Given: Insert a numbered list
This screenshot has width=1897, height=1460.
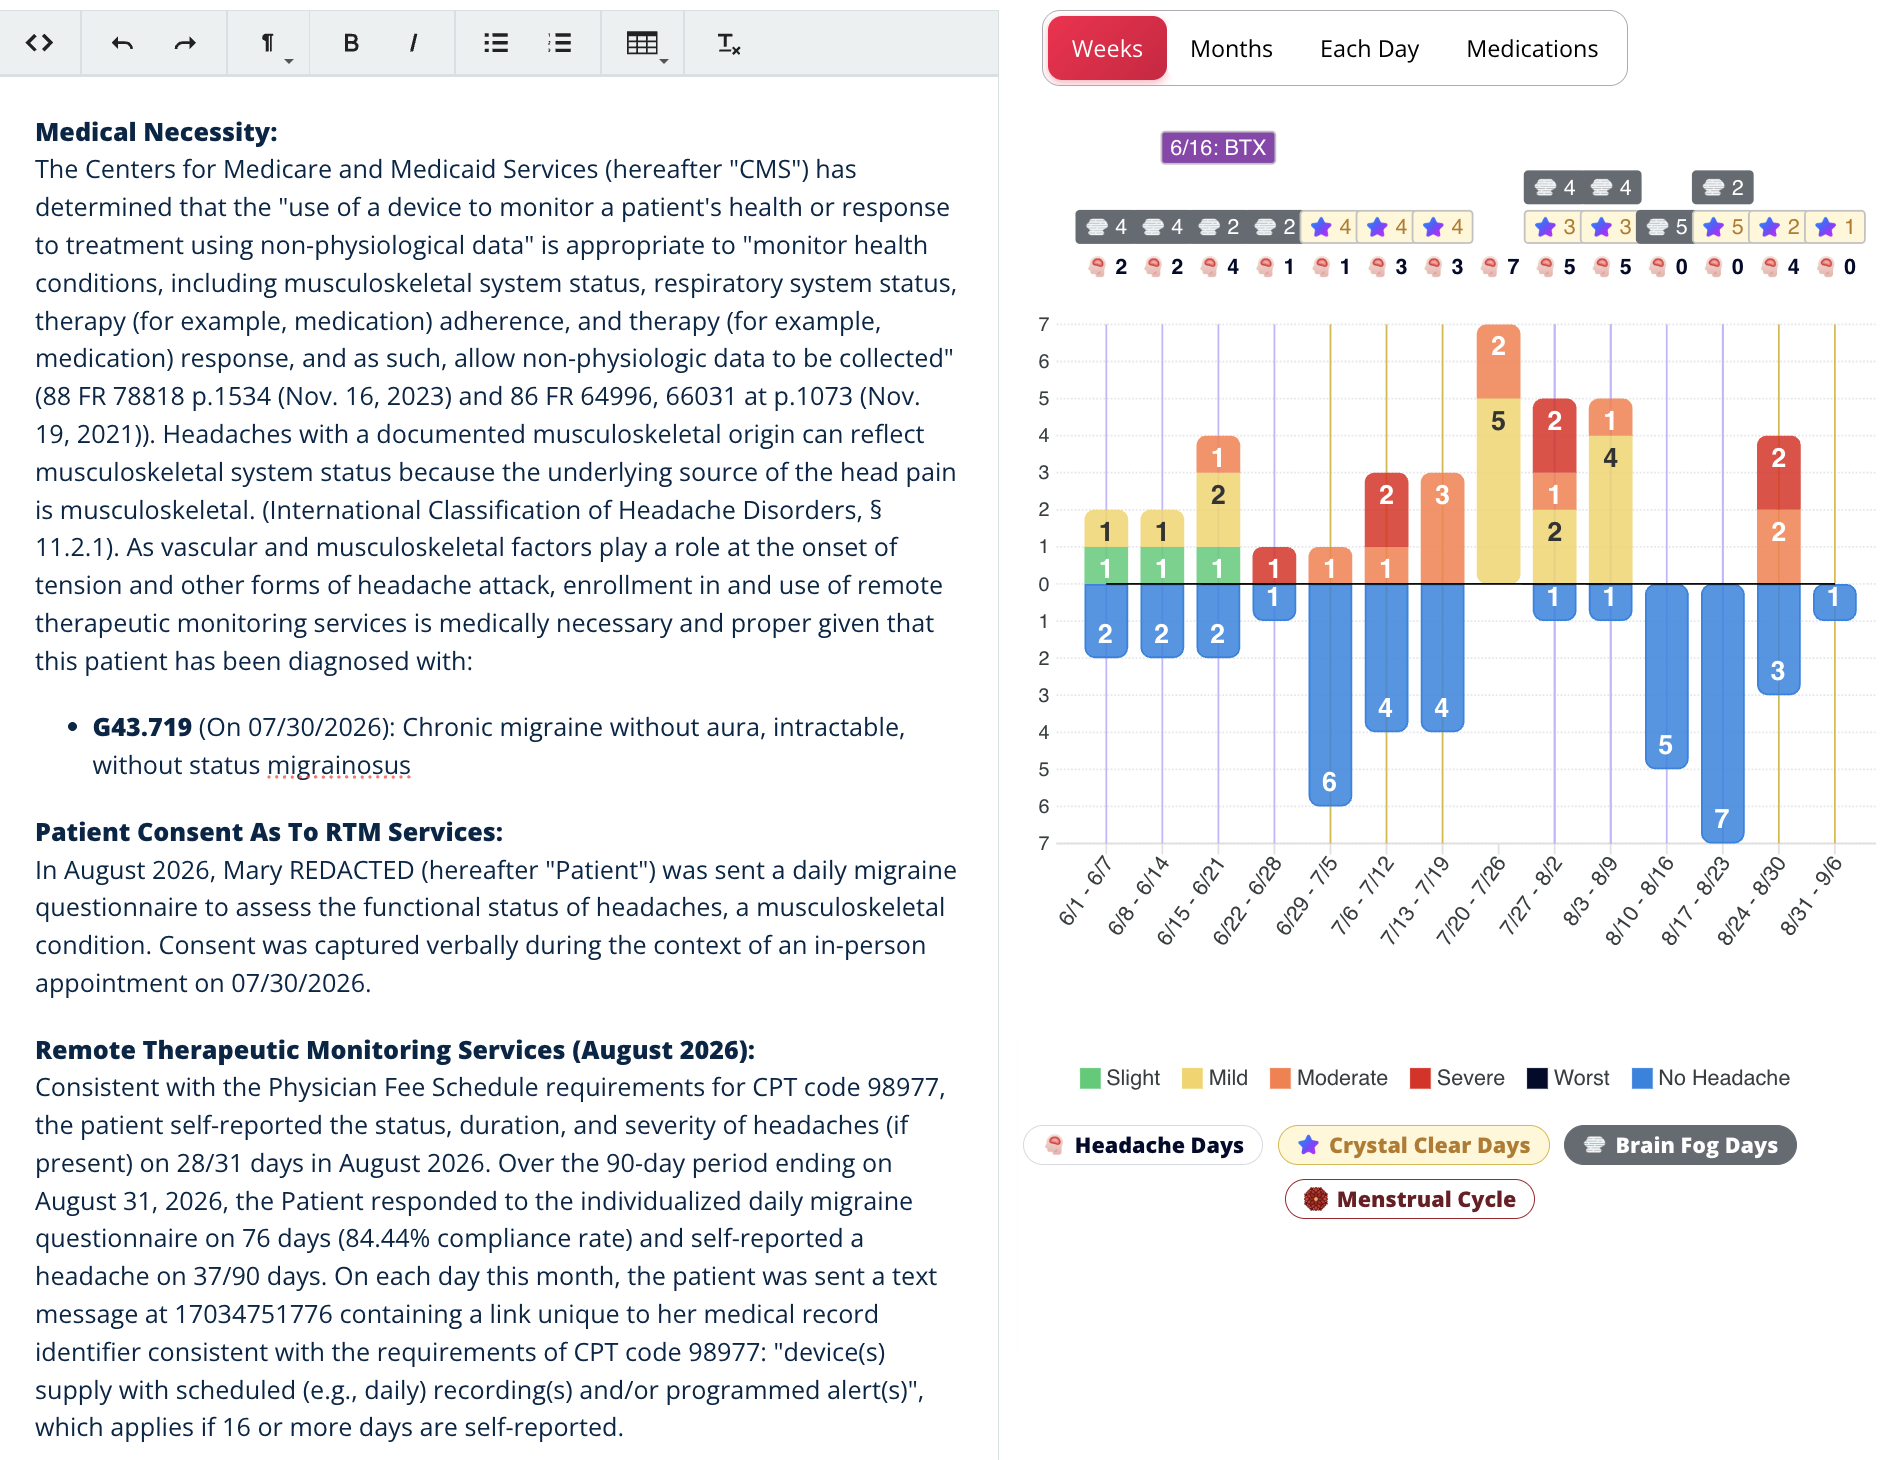Looking at the screenshot, I should tap(560, 43).
